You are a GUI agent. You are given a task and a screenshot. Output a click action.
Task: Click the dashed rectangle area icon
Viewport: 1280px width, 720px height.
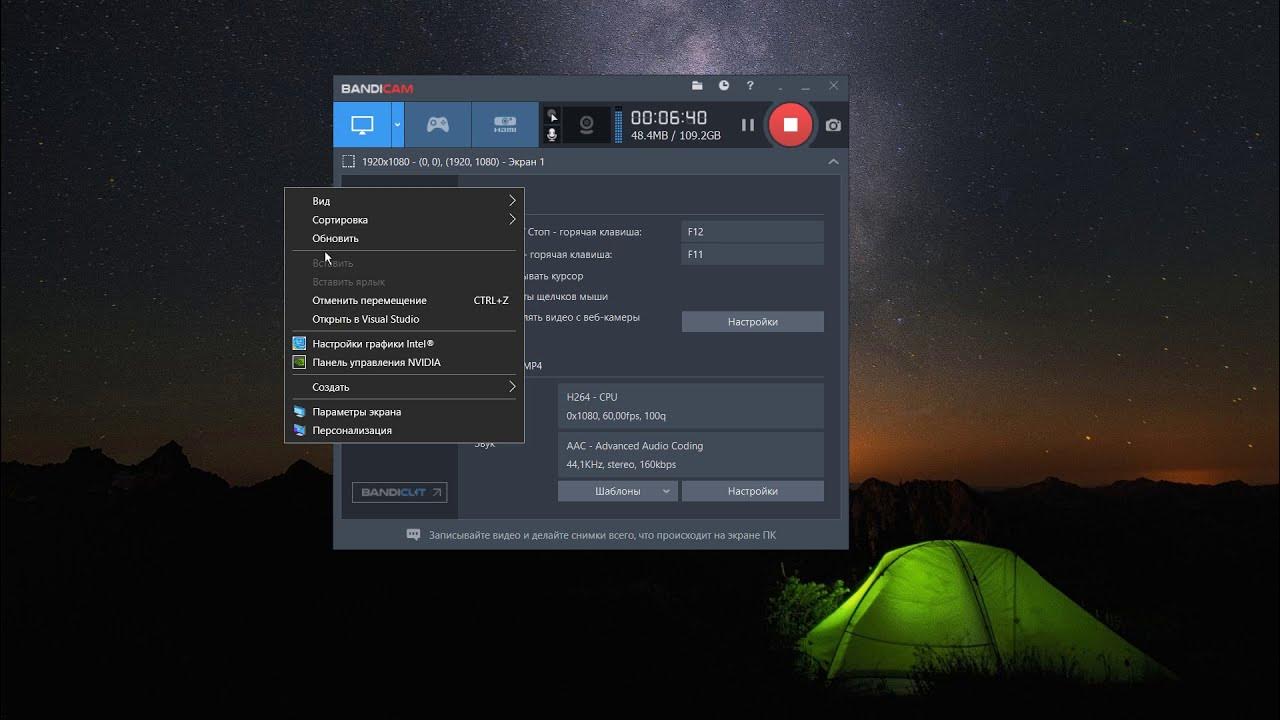348,161
